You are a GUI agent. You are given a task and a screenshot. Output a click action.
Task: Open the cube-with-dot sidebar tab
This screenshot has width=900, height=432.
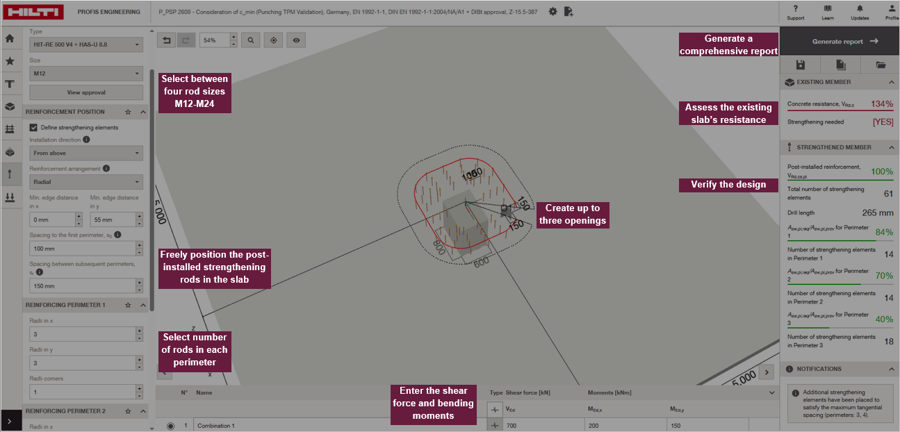(x=10, y=152)
